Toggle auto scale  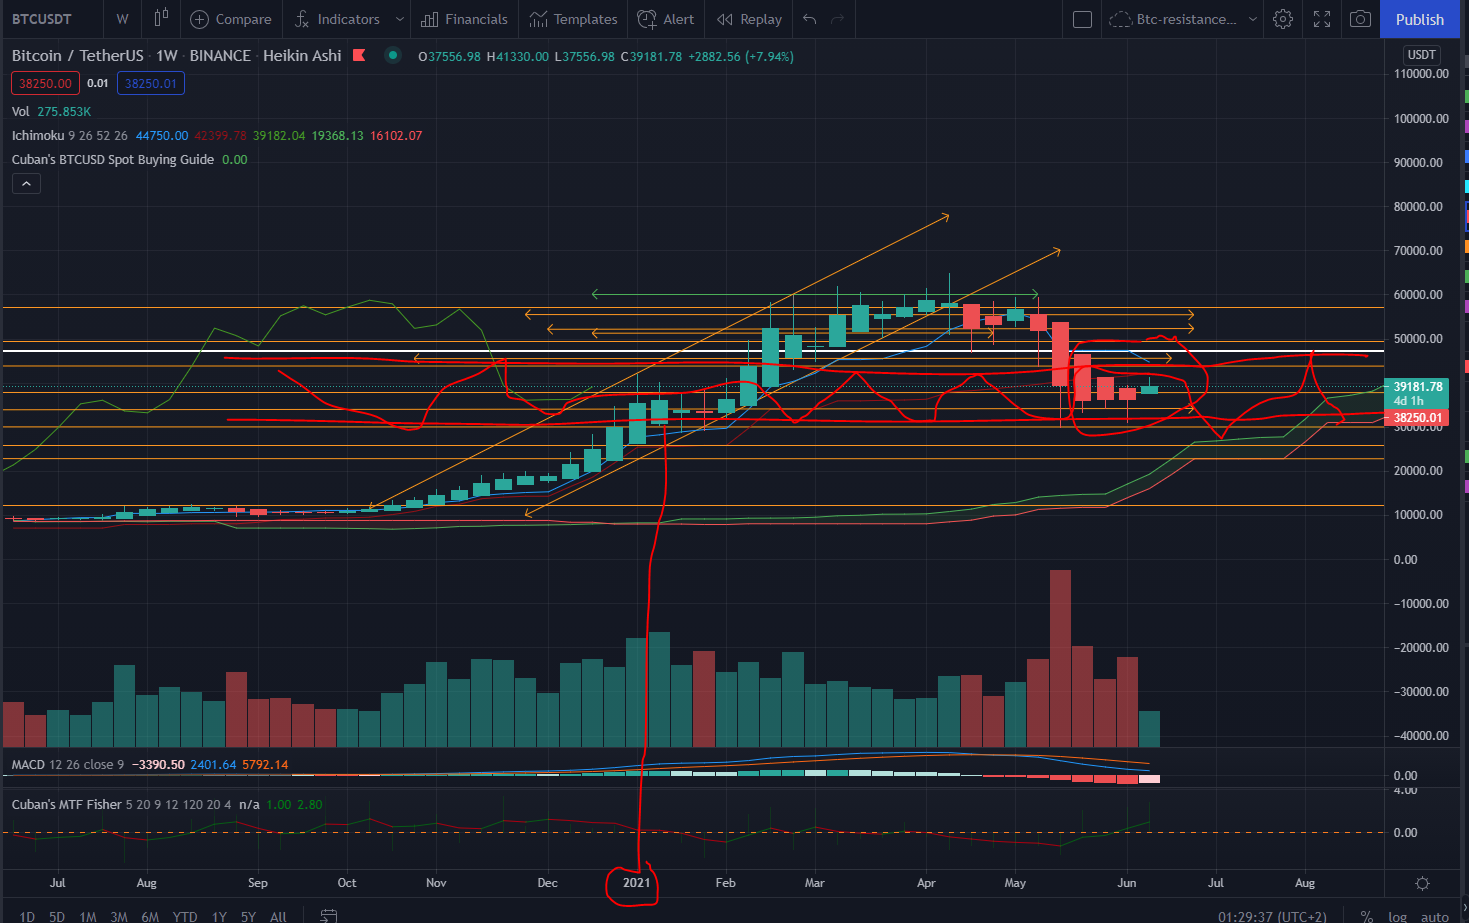tap(1435, 916)
